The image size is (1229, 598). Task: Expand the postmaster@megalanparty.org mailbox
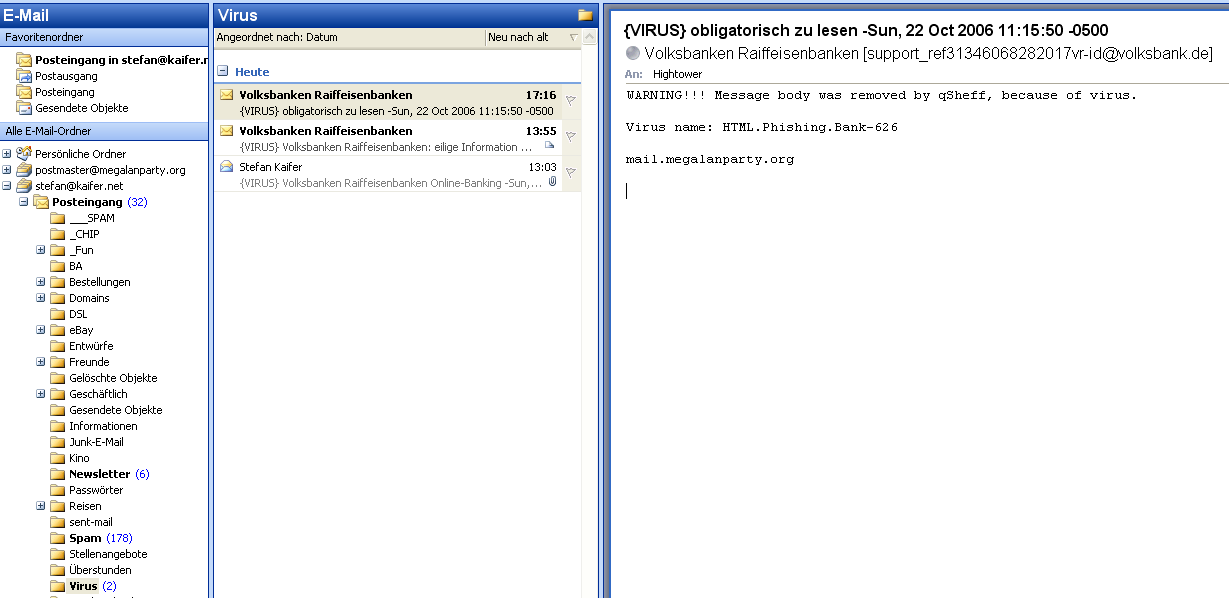coord(7,170)
